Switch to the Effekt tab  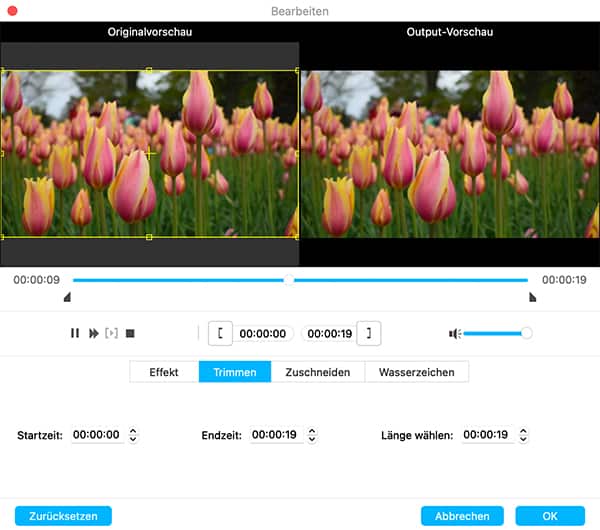pos(164,372)
